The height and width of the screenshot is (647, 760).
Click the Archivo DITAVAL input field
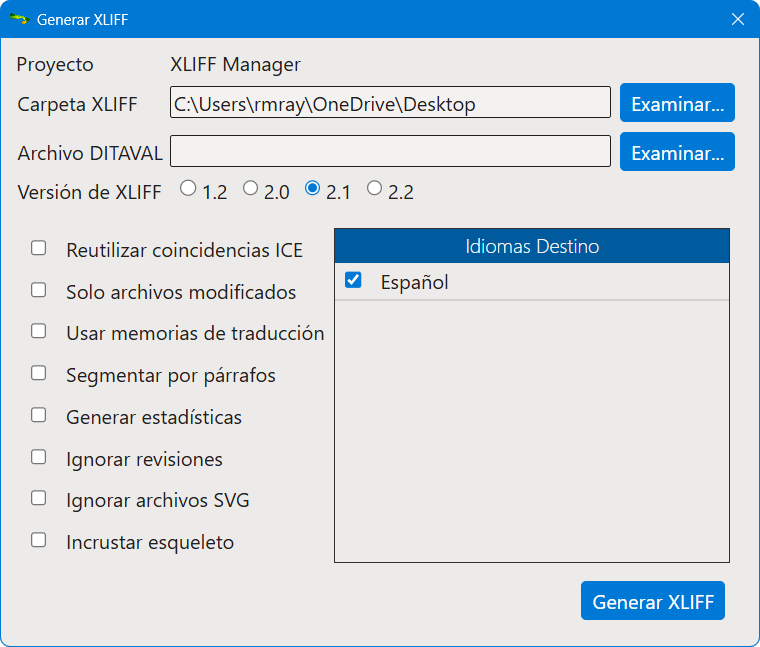coord(390,151)
